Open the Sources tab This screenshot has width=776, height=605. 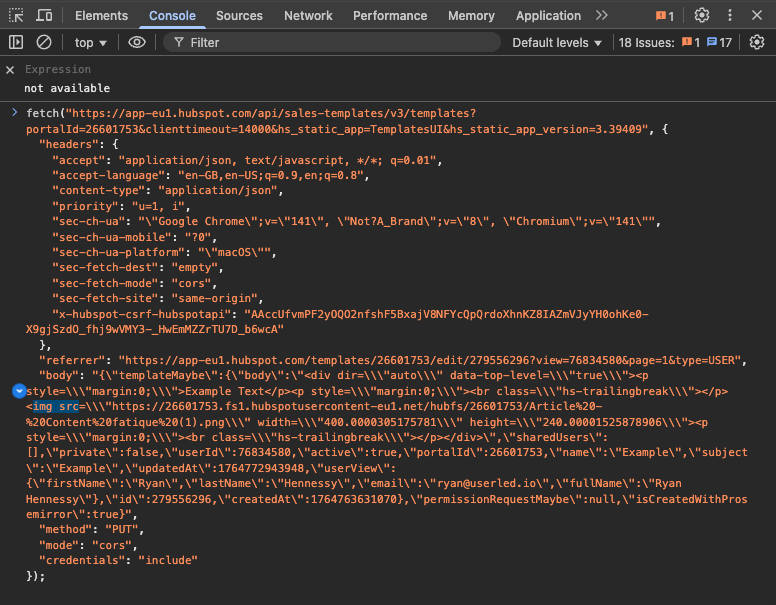[x=239, y=16]
